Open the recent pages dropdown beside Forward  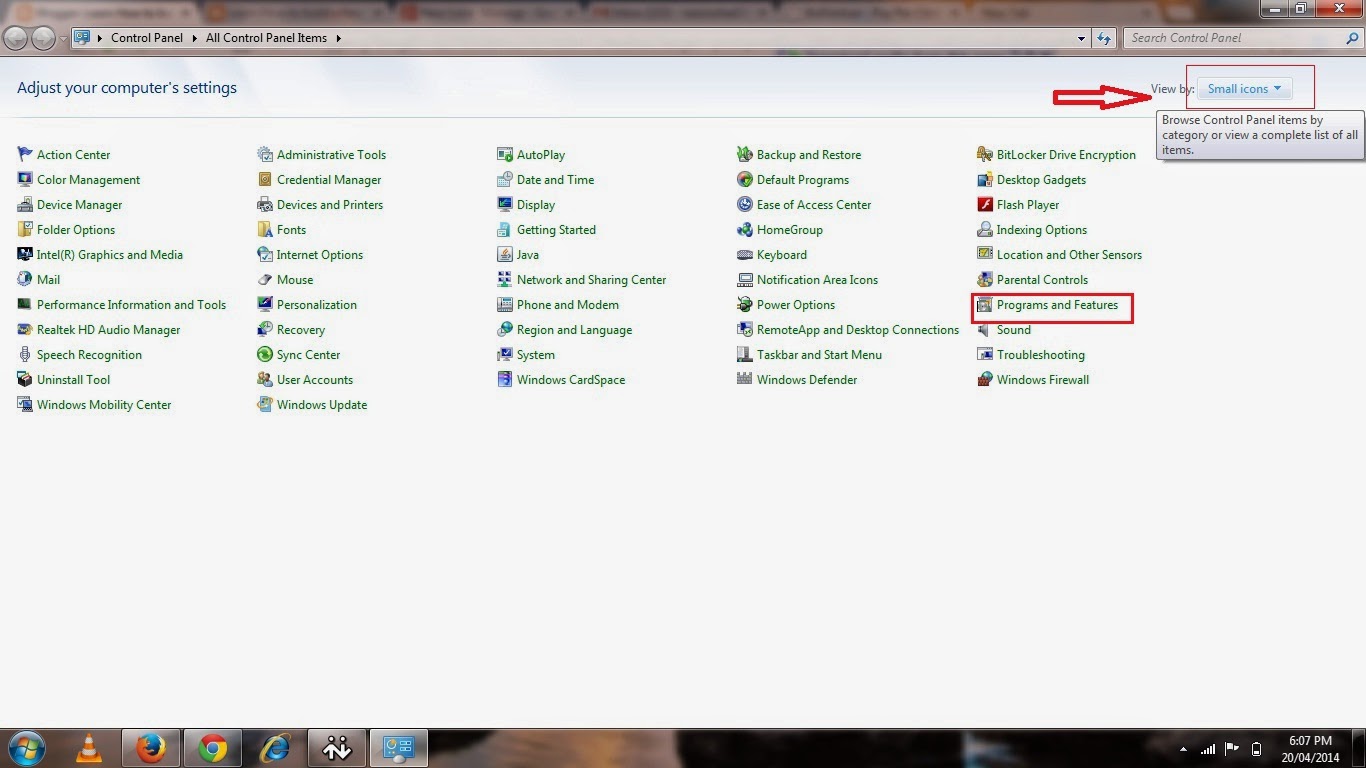tap(63, 38)
